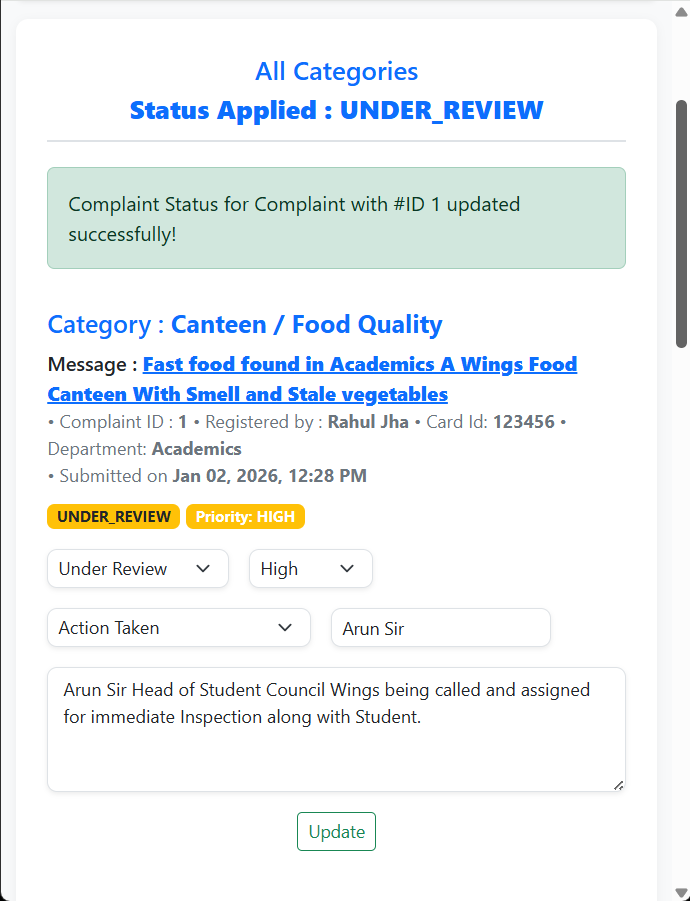Click the textarea resize handle corner
690x901 pixels.
click(619, 785)
